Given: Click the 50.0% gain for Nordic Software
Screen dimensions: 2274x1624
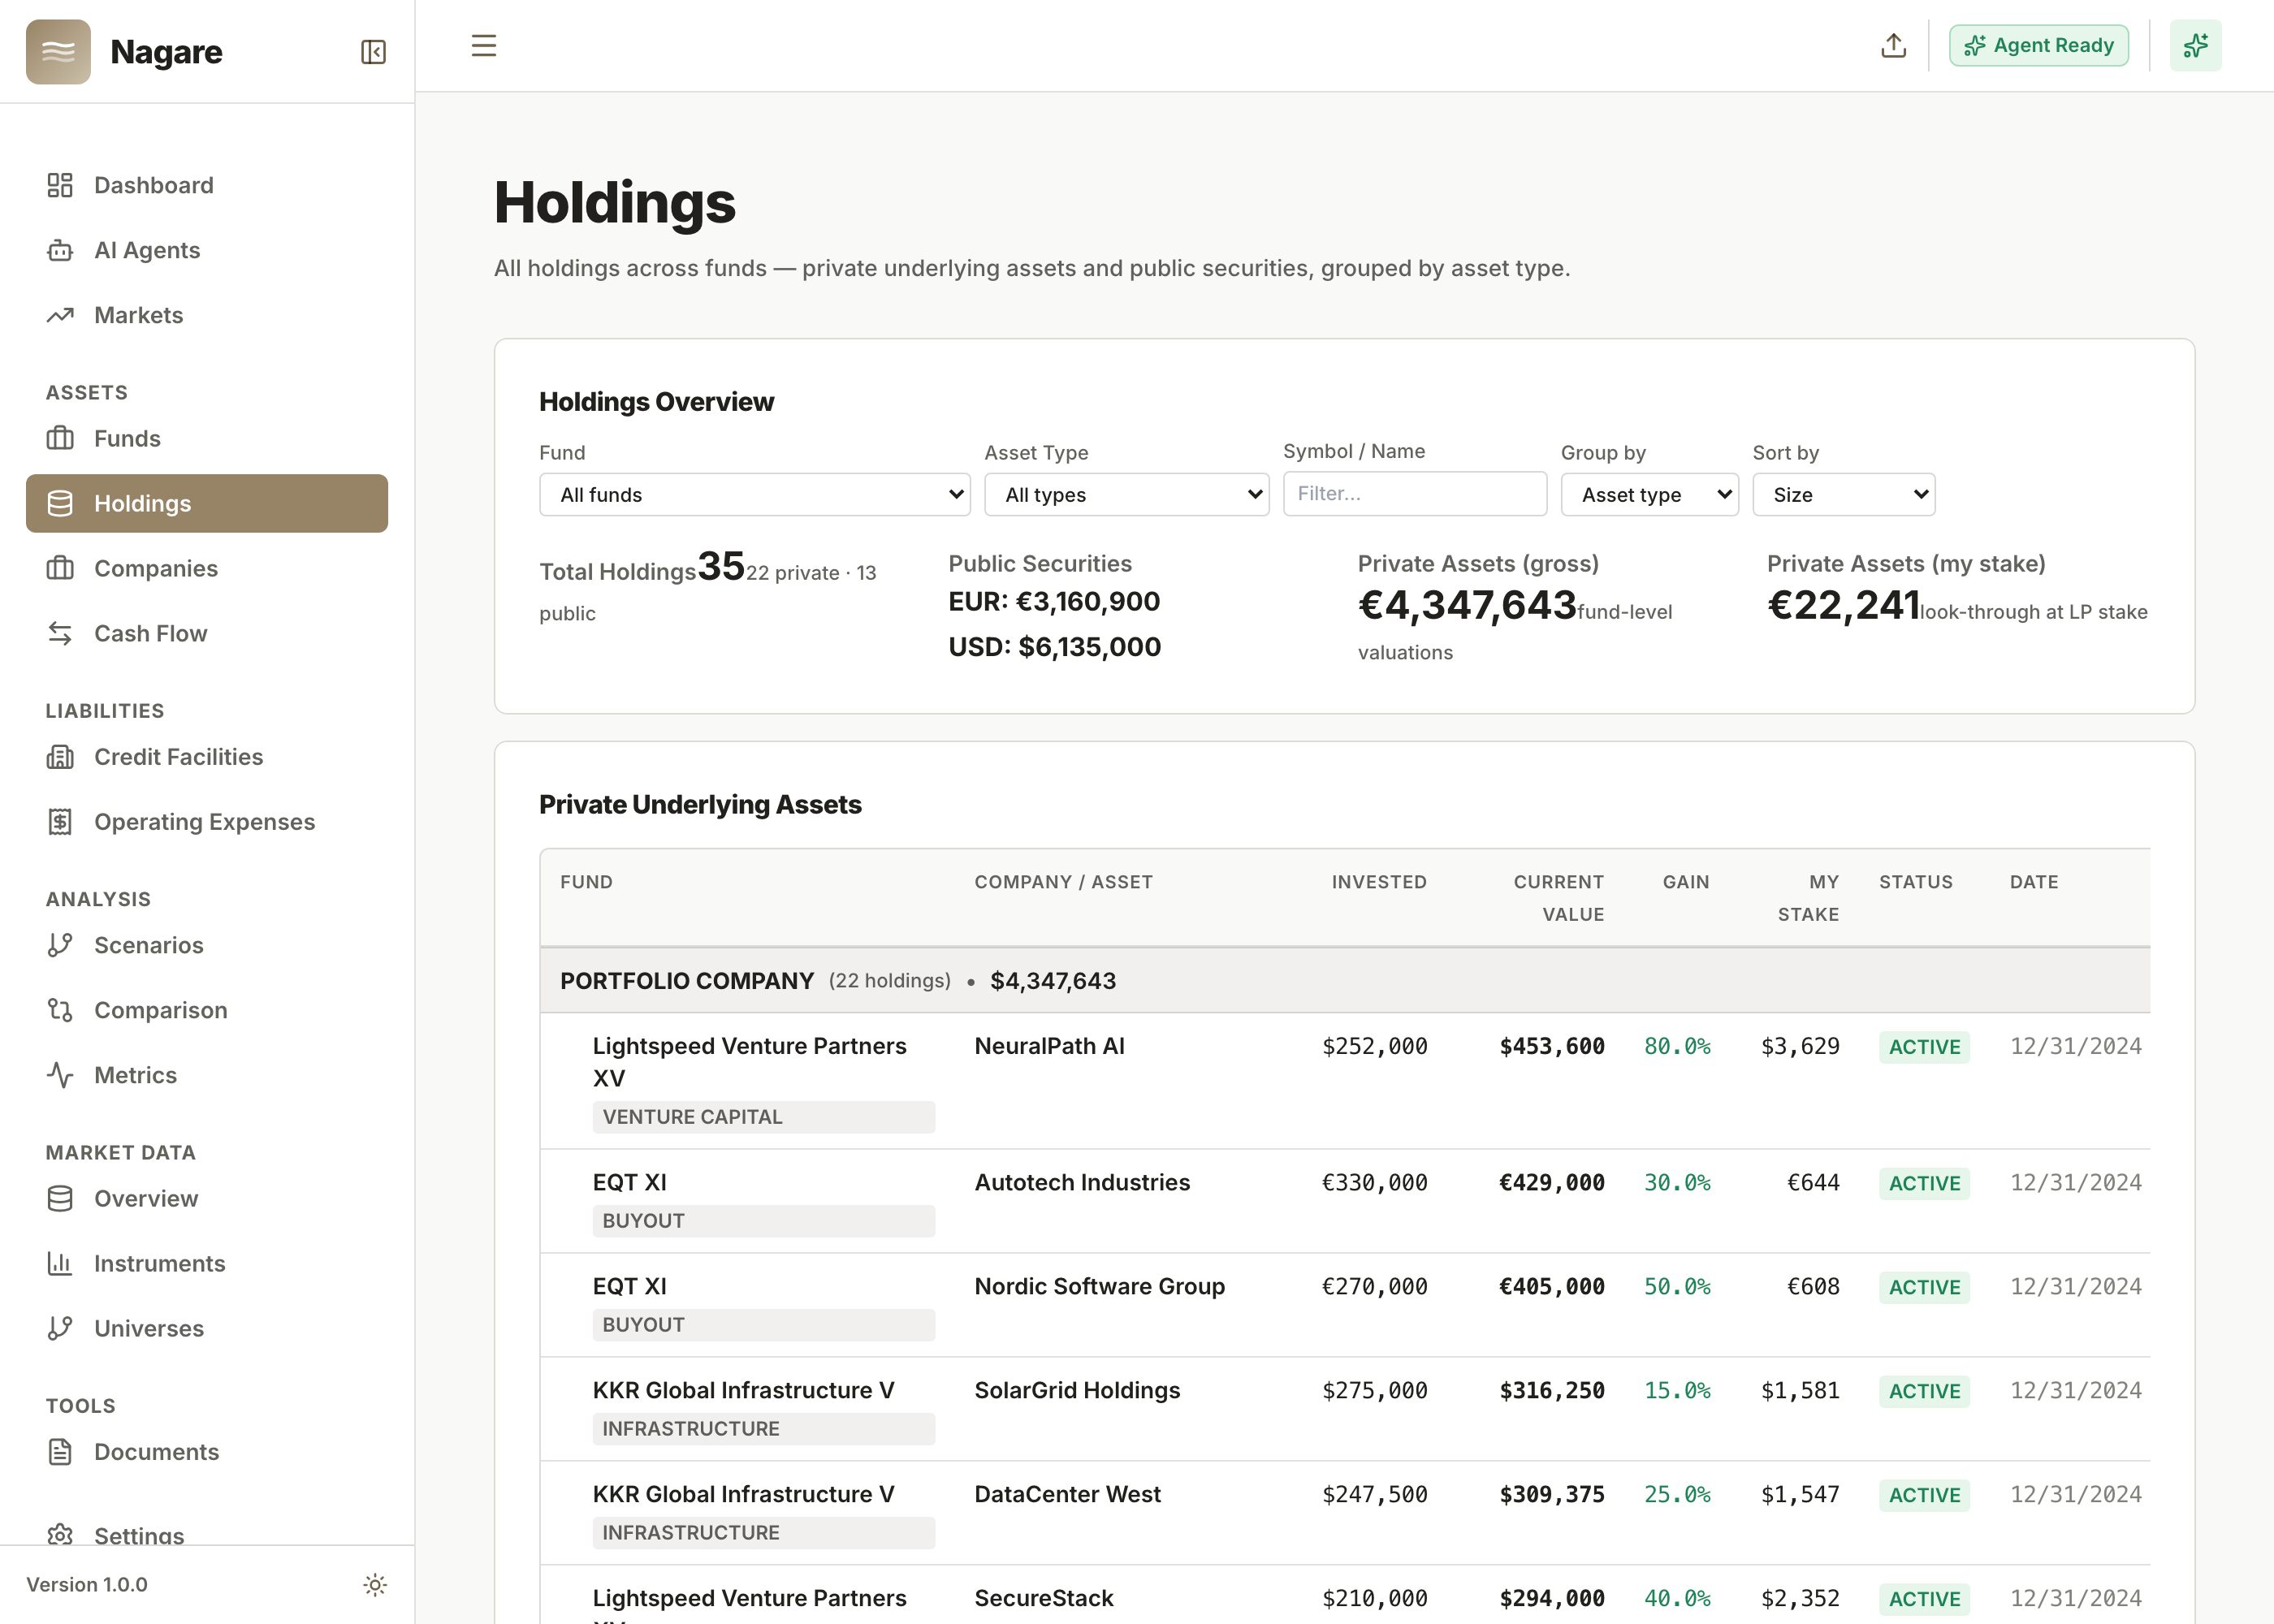Looking at the screenshot, I should pyautogui.click(x=1676, y=1286).
